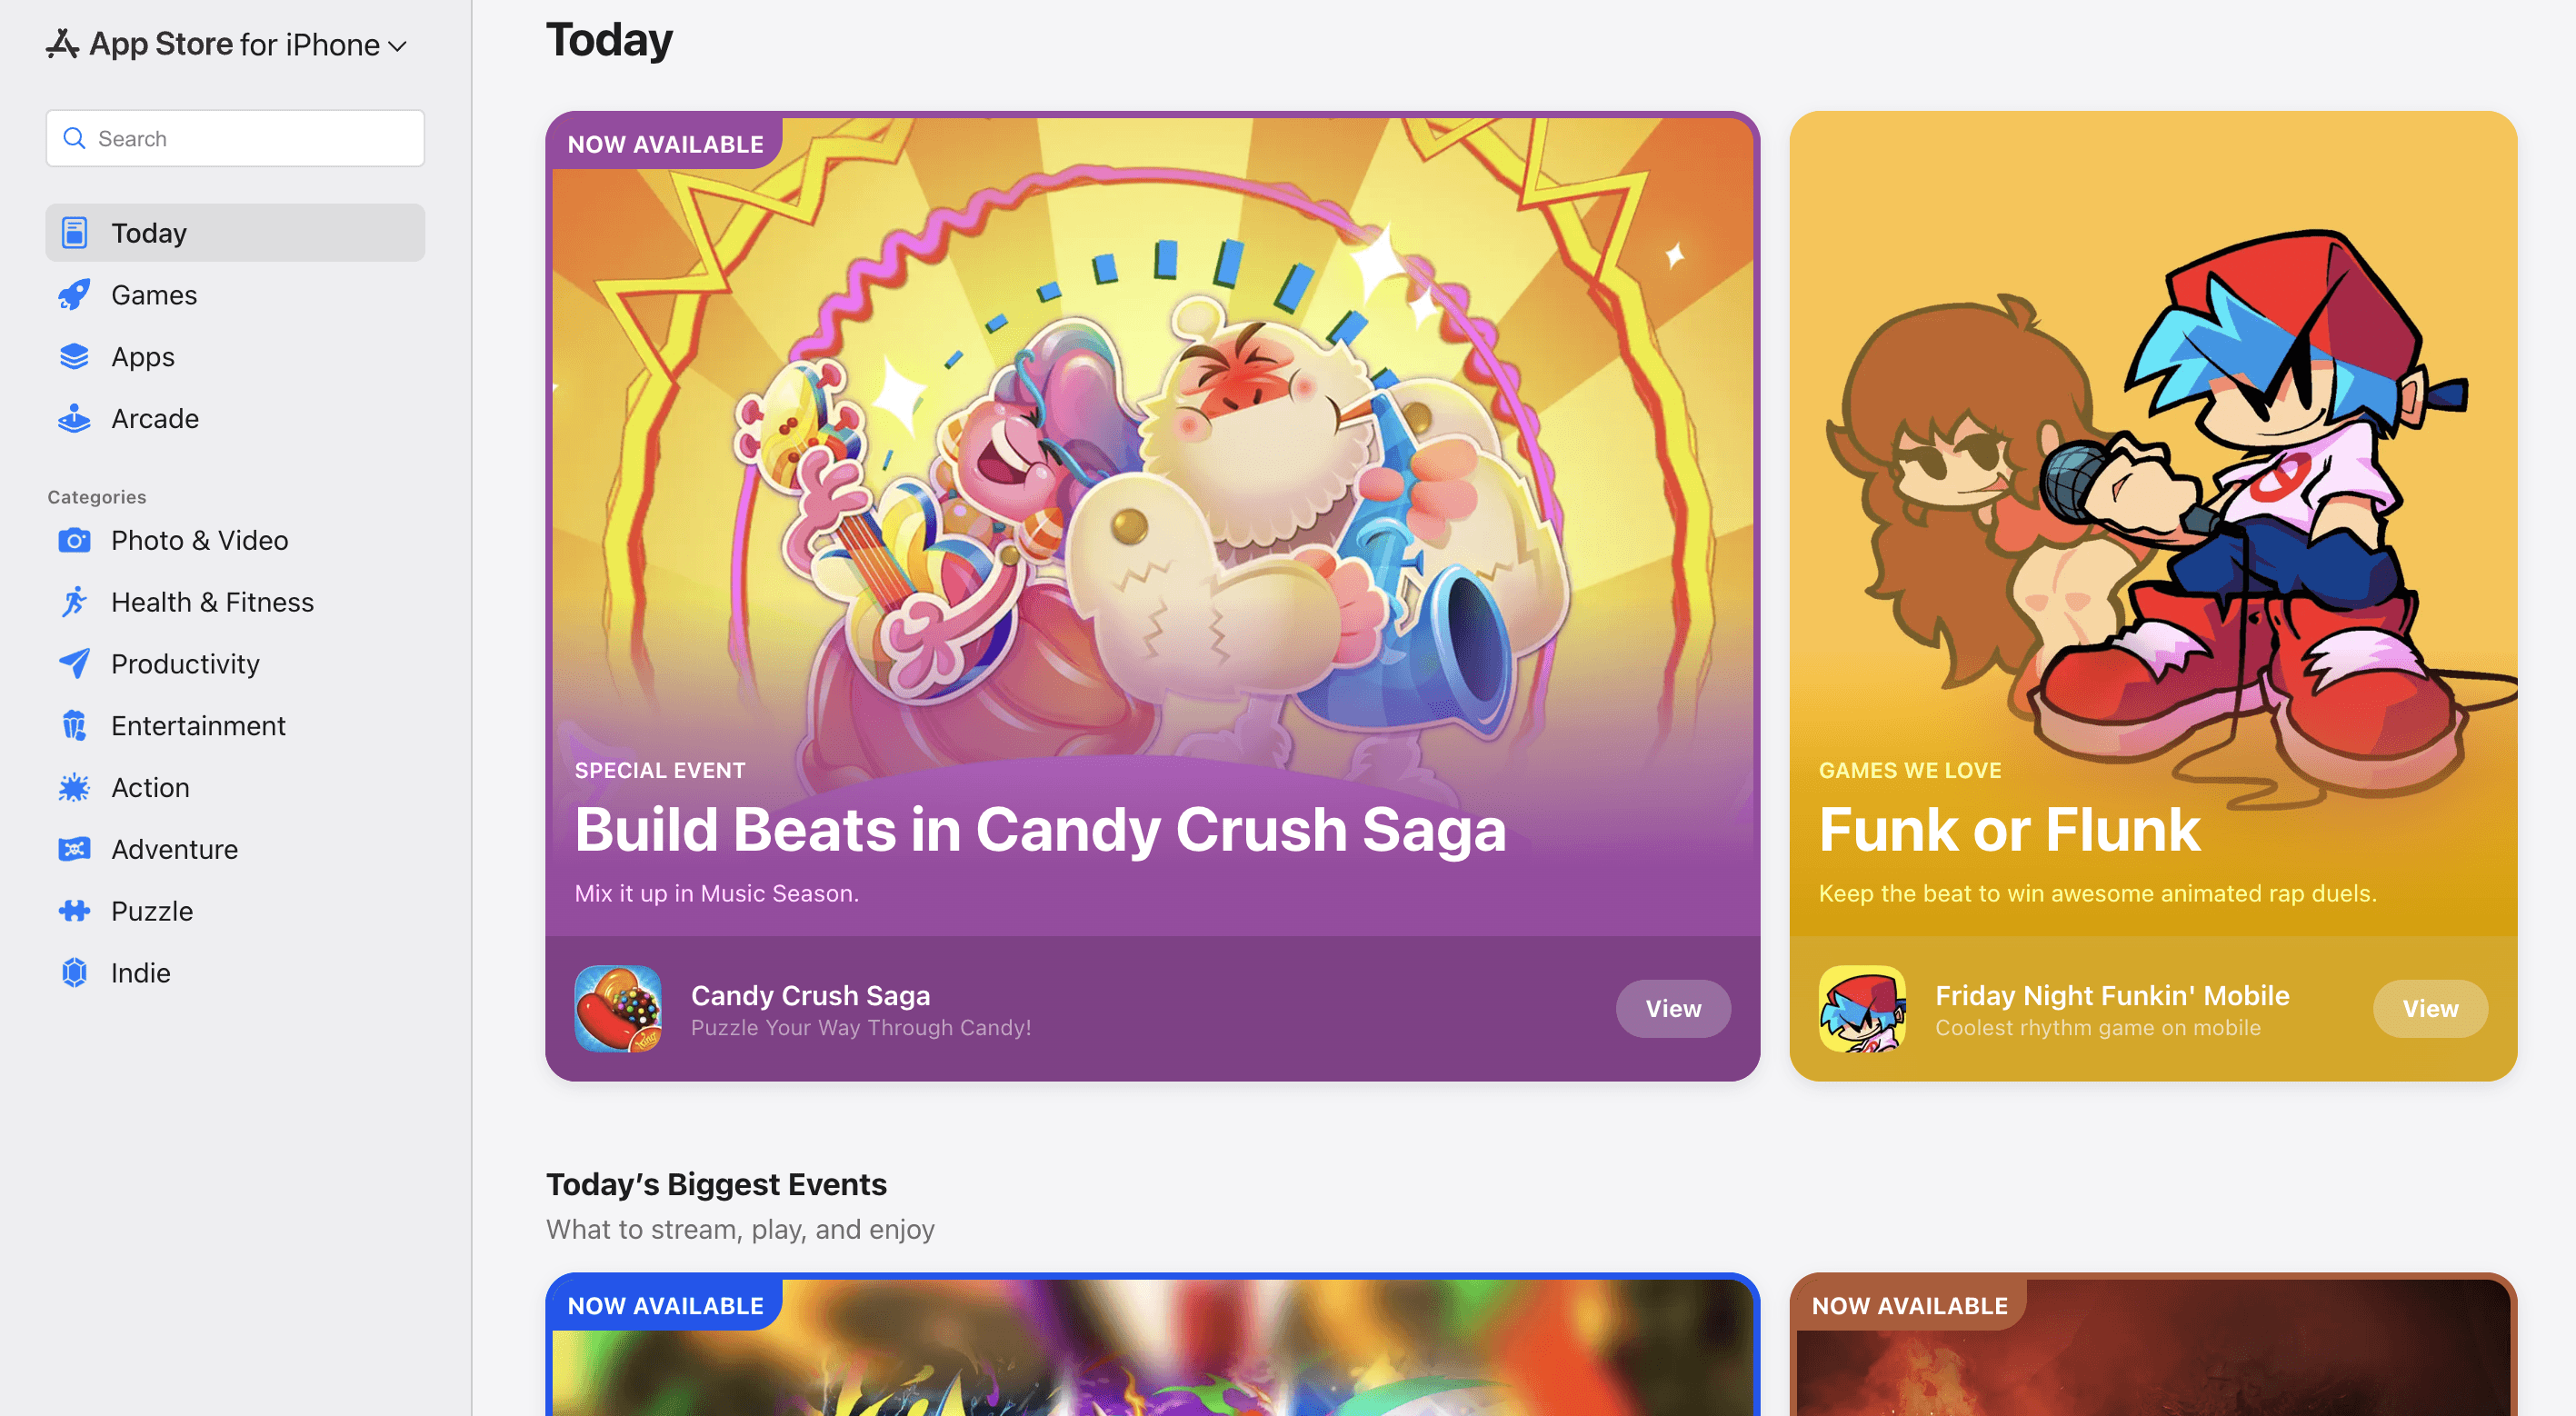Click View for Candy Crush Saga
The width and height of the screenshot is (2576, 1416).
(x=1672, y=1009)
